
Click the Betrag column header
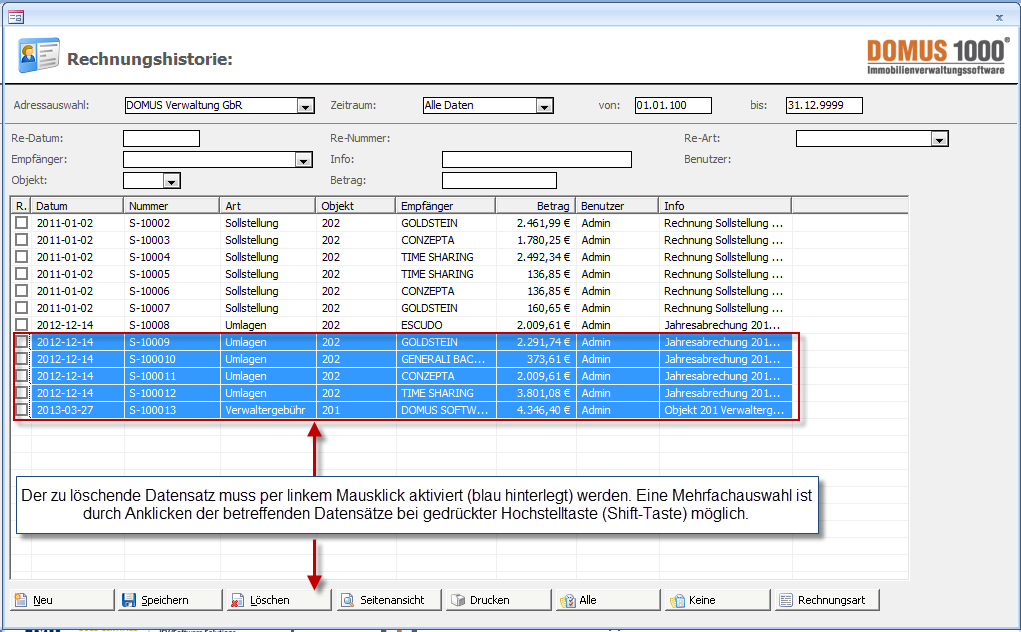click(535, 206)
